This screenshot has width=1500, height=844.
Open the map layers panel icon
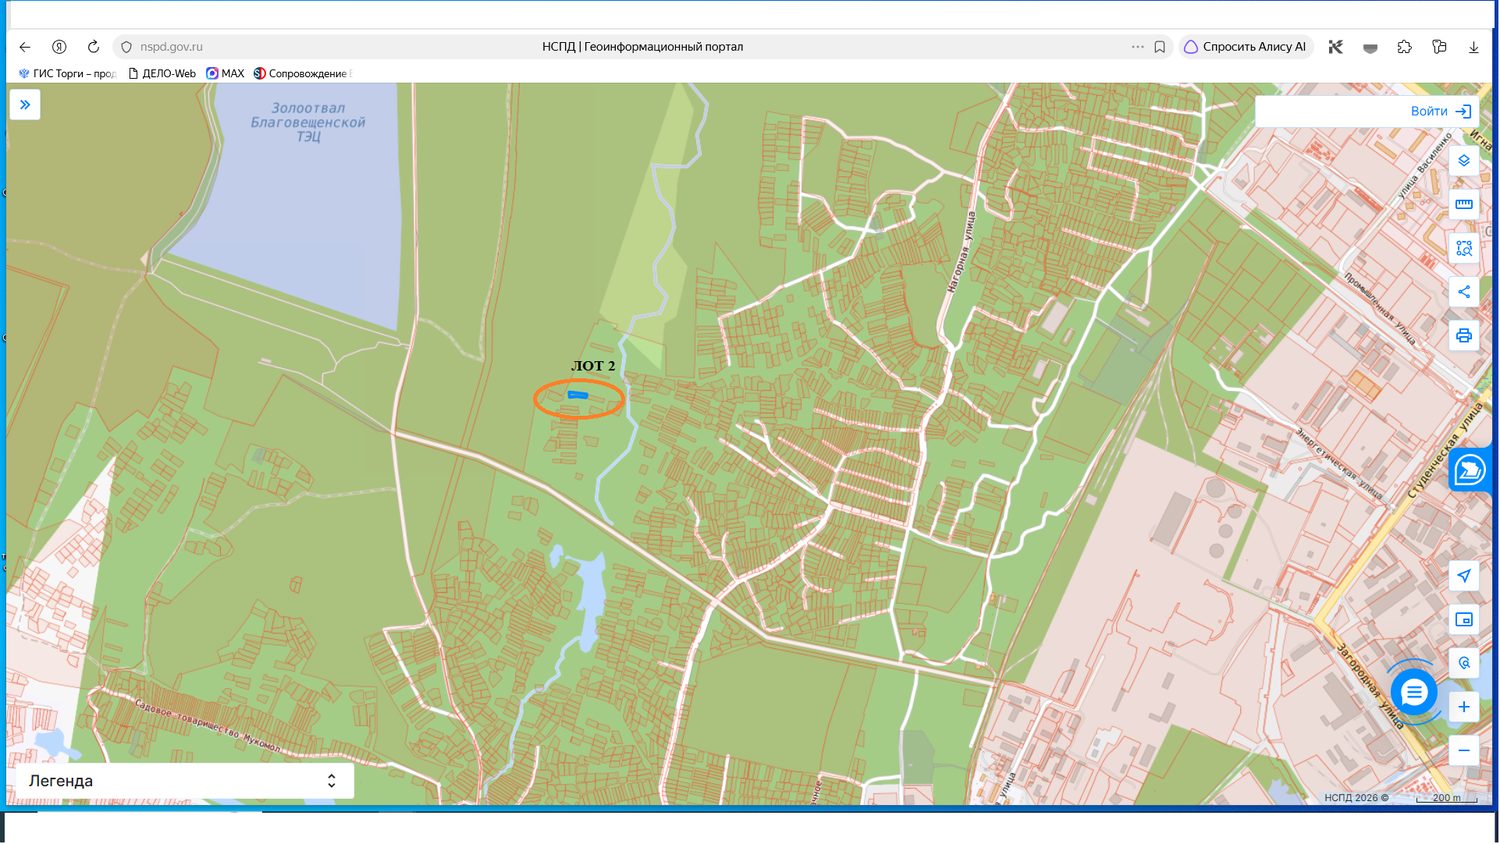pyautogui.click(x=1464, y=161)
